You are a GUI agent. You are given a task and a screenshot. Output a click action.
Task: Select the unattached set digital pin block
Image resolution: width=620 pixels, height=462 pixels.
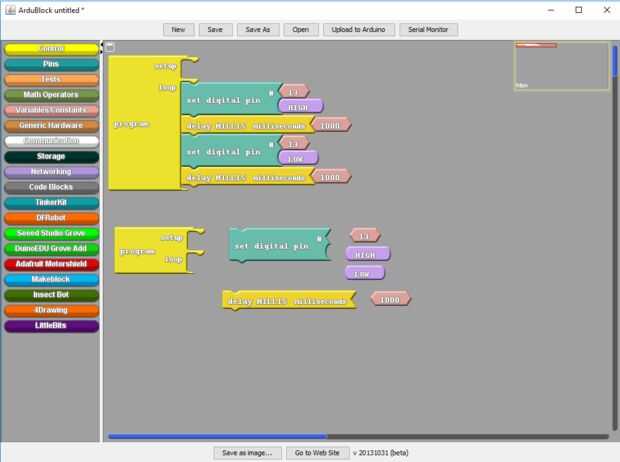click(279, 245)
